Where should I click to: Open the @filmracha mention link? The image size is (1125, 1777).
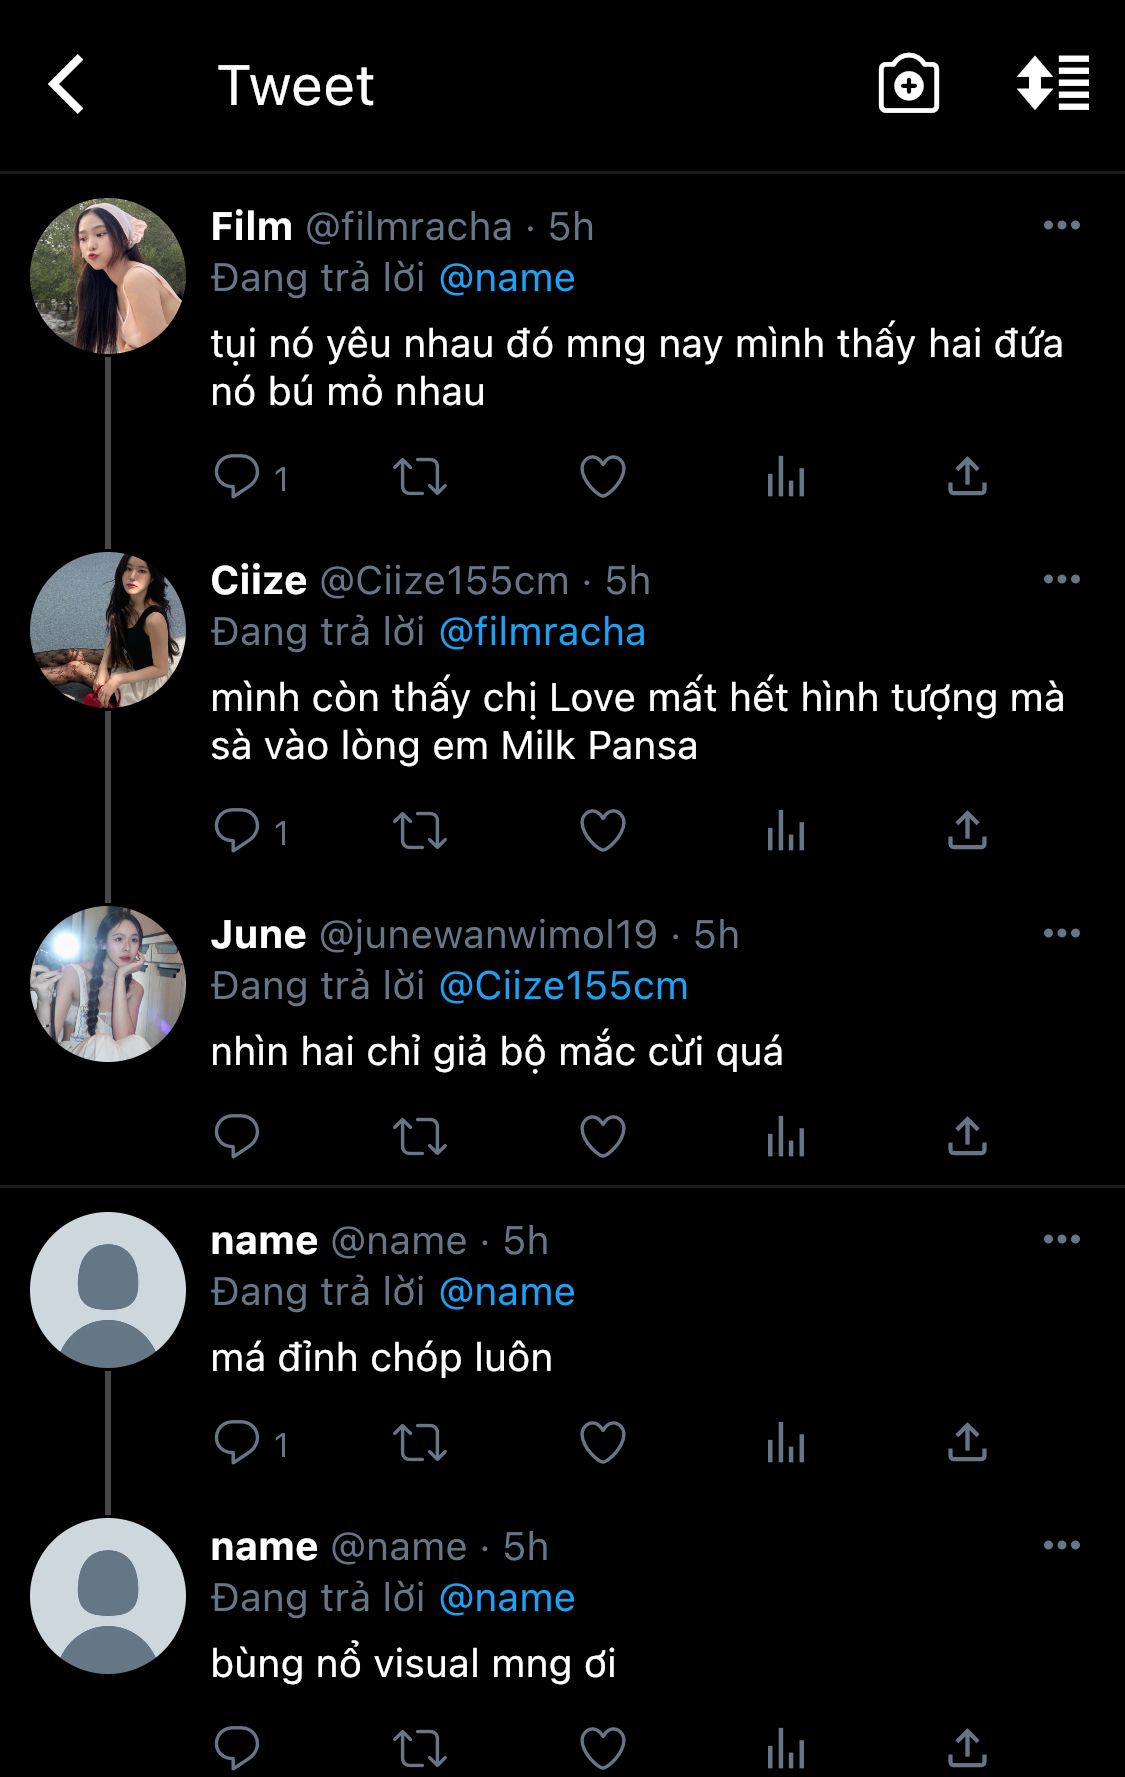coord(542,632)
